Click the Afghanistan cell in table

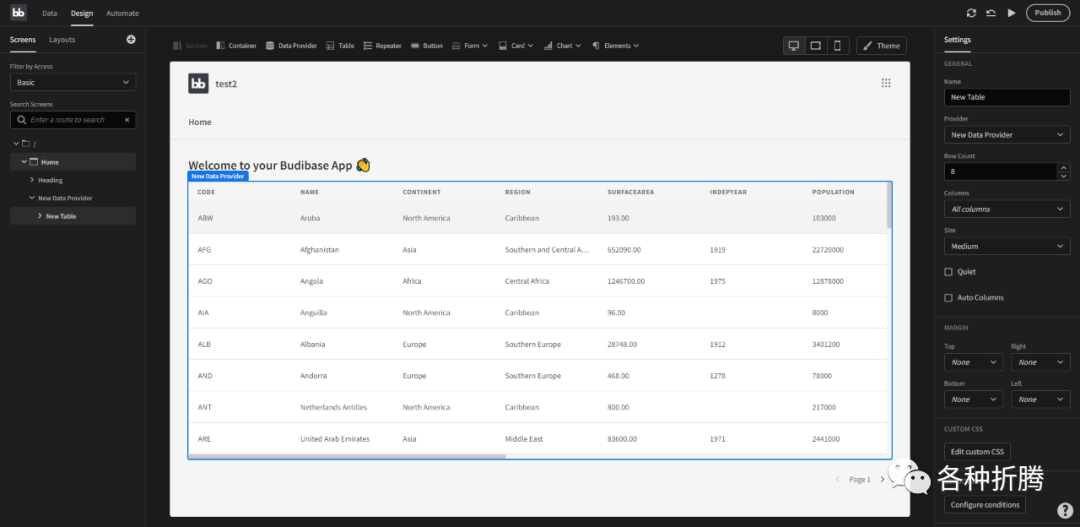[320, 250]
